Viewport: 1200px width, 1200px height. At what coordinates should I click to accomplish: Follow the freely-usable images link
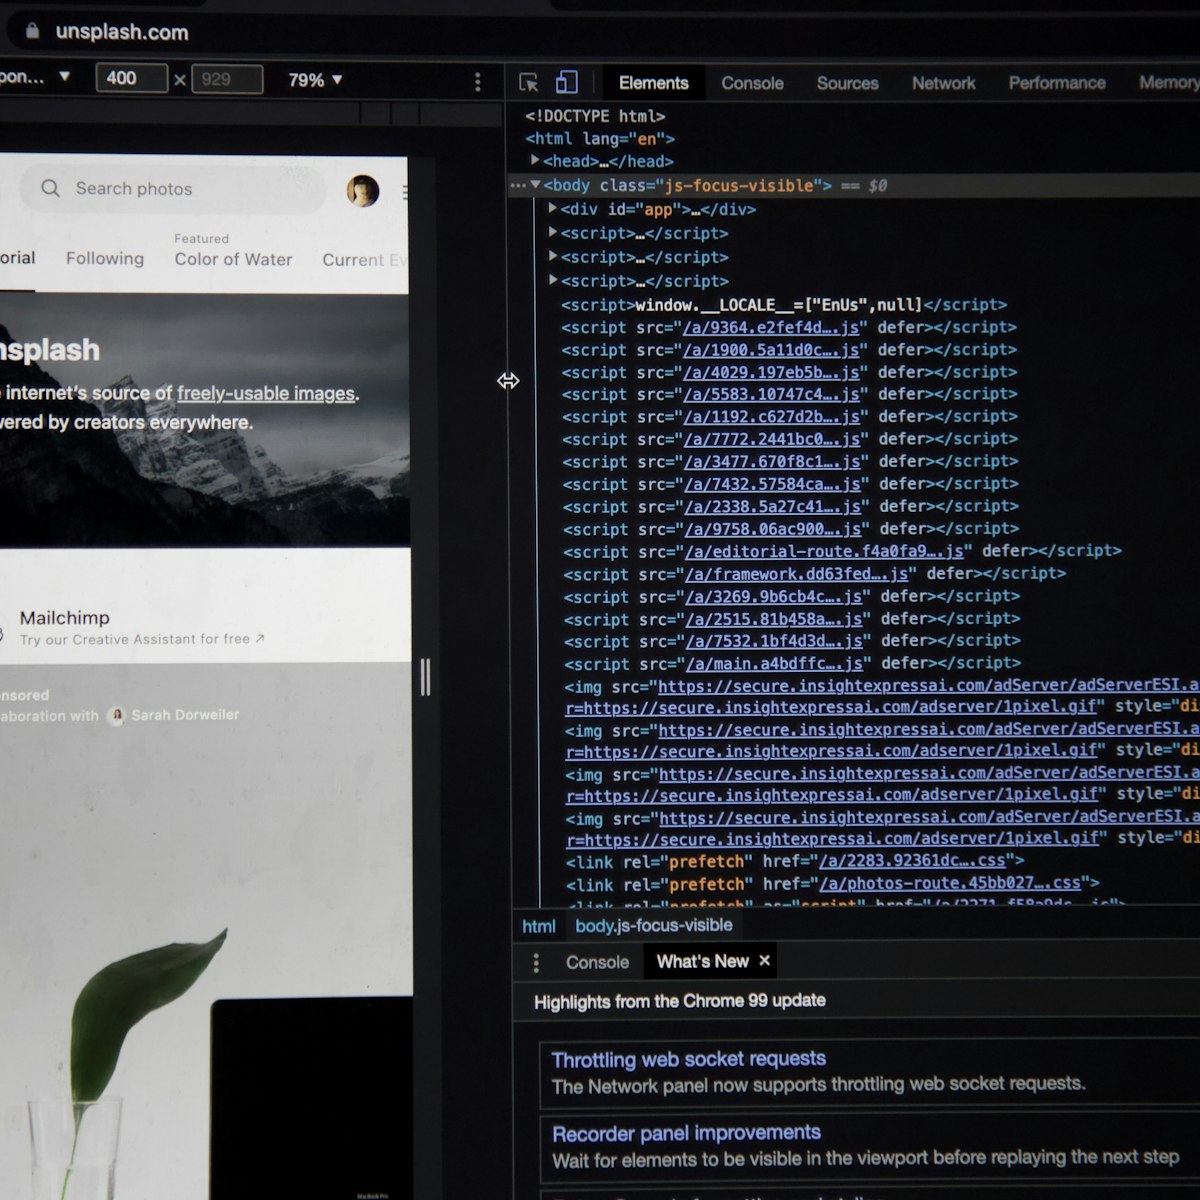(265, 393)
